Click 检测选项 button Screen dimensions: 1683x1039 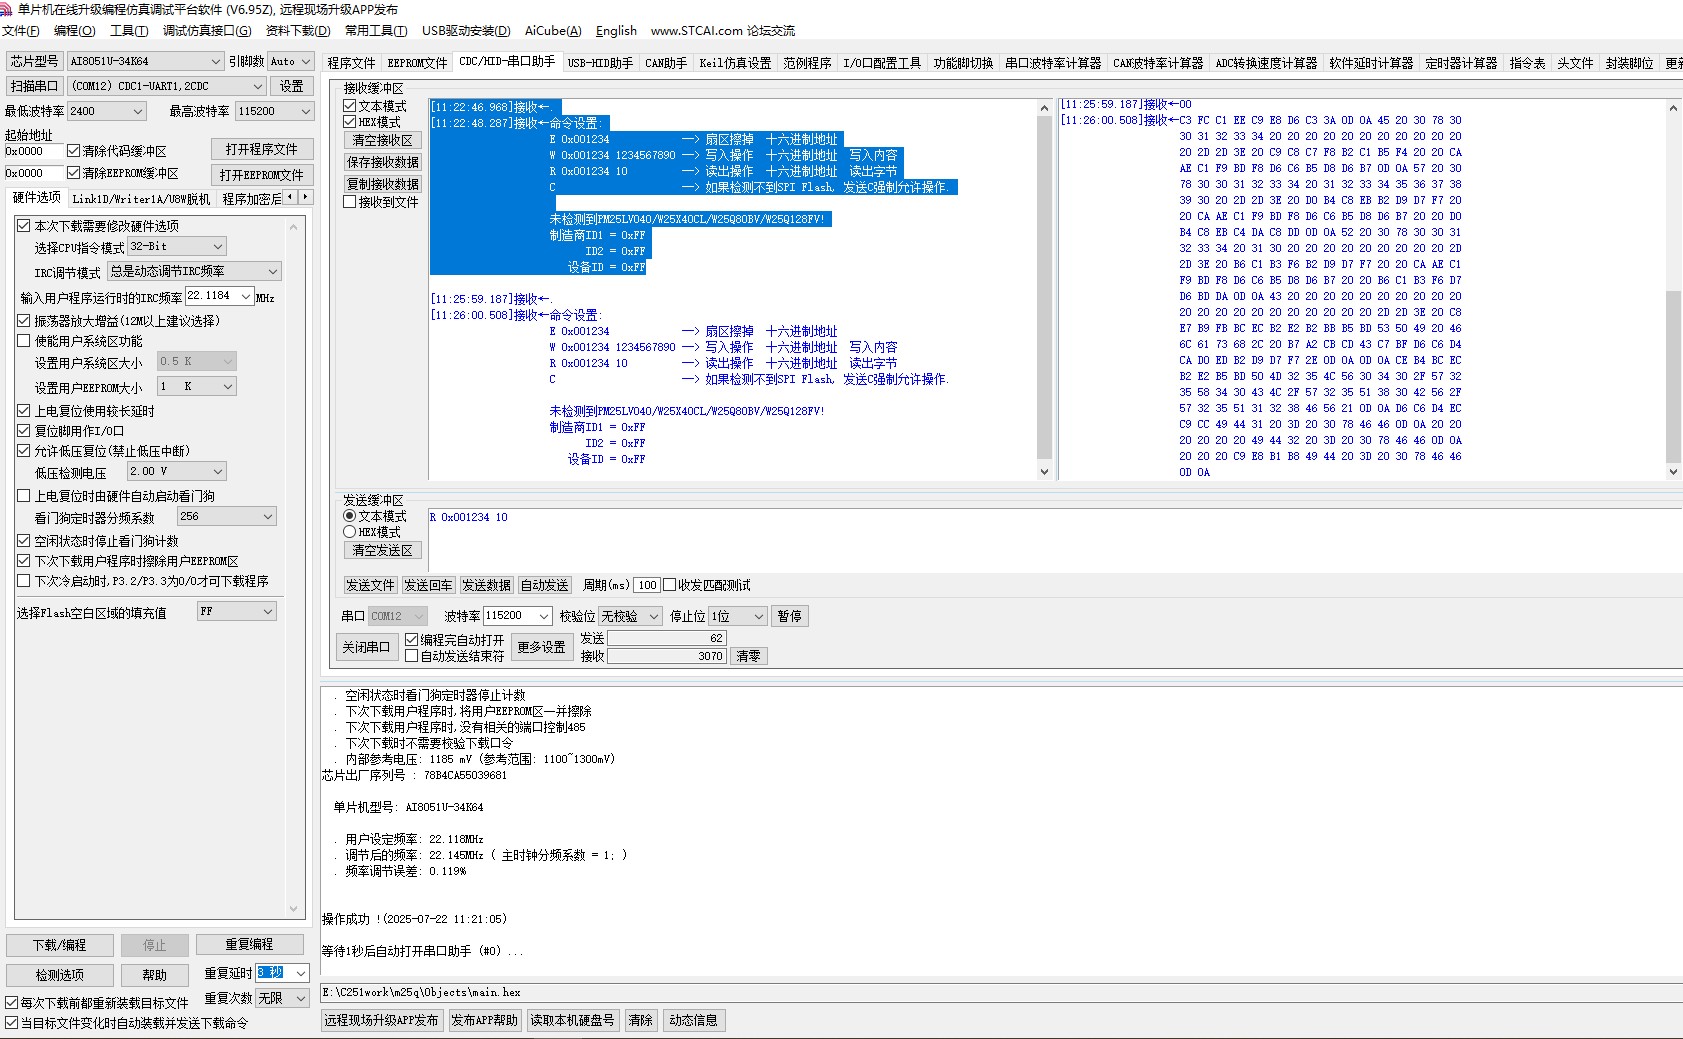pos(59,975)
